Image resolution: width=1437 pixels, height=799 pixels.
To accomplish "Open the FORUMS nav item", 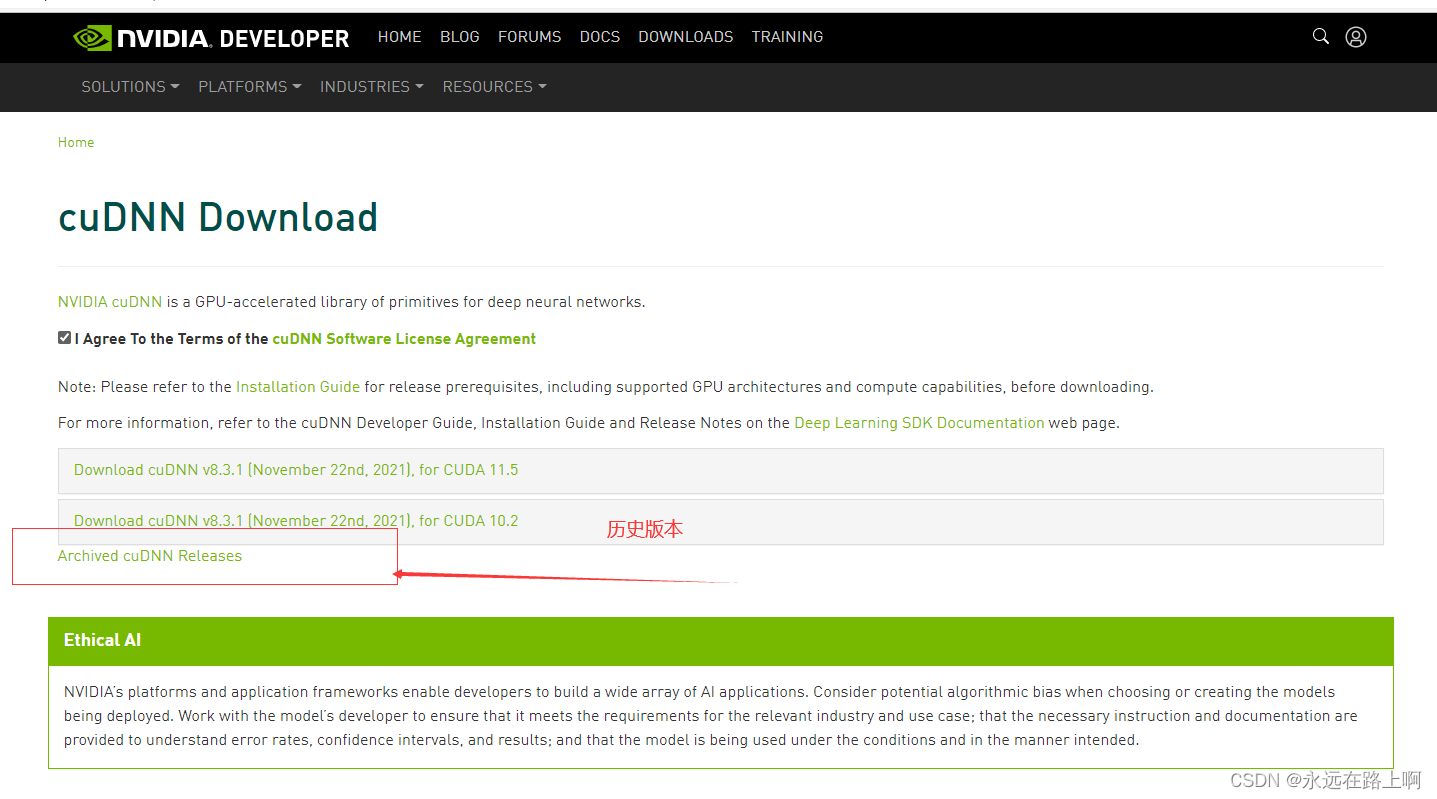I will tap(529, 37).
